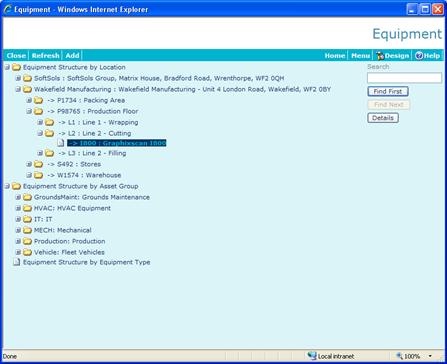The width and height of the screenshot is (447, 364).
Task: Open Design mode in the toolbar
Action: [x=392, y=56]
